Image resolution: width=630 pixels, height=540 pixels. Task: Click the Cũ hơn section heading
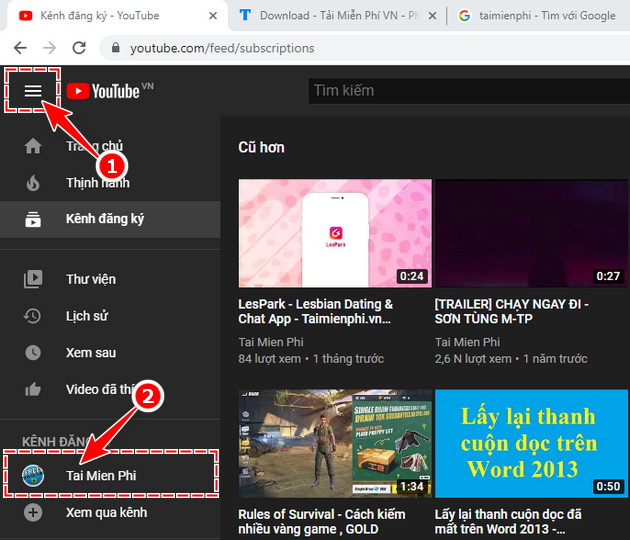(x=261, y=147)
